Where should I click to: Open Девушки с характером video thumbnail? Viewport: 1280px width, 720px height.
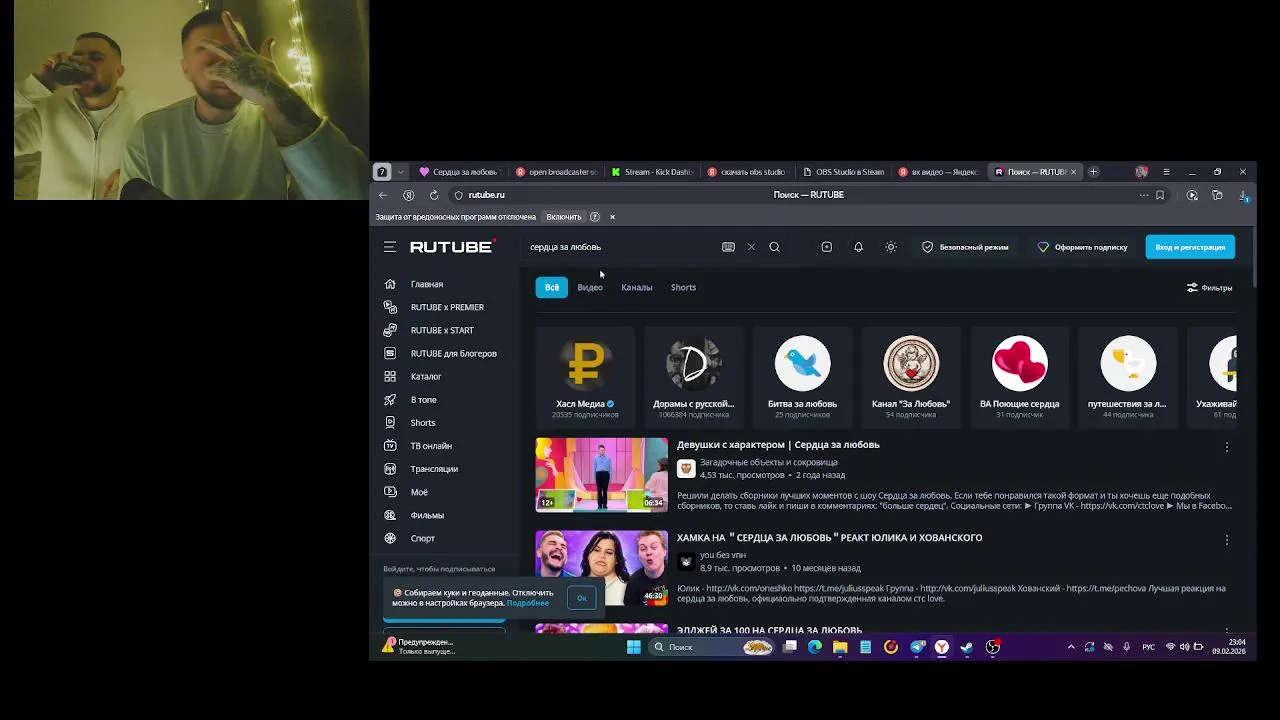[x=601, y=474]
